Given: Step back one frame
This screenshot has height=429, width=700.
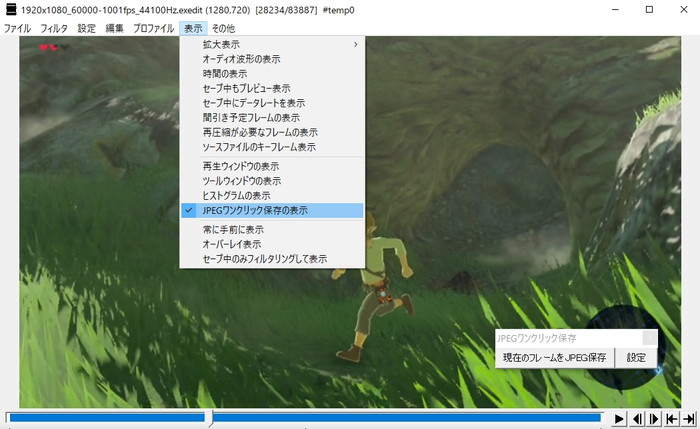Looking at the screenshot, I should [x=638, y=419].
